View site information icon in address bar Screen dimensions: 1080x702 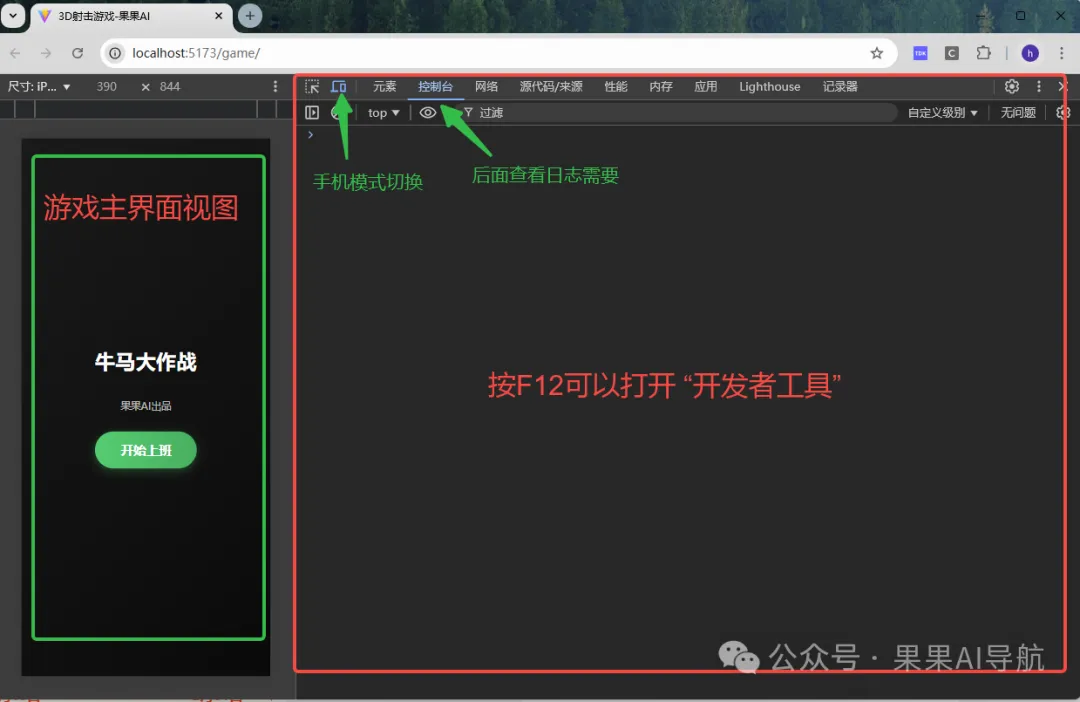(x=115, y=53)
